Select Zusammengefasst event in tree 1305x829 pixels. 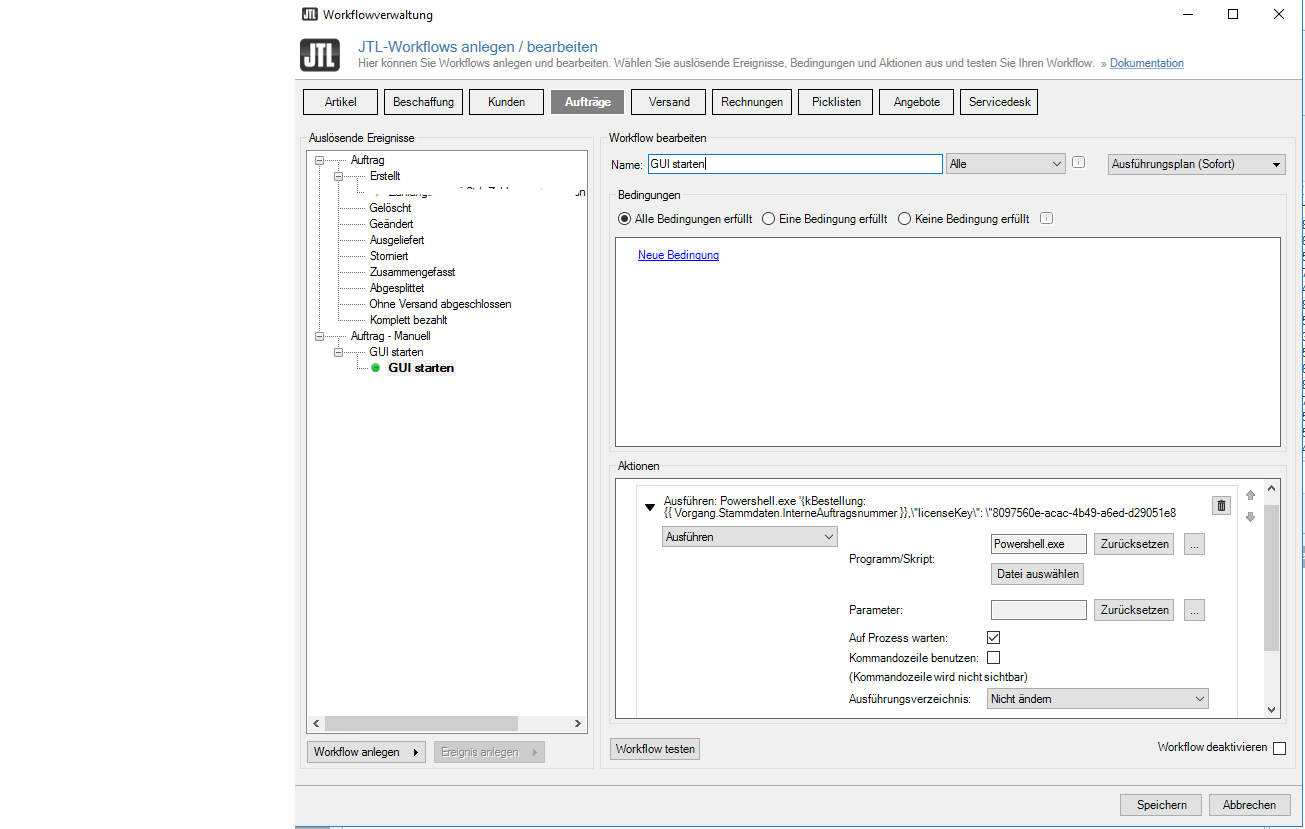pyautogui.click(x=412, y=272)
